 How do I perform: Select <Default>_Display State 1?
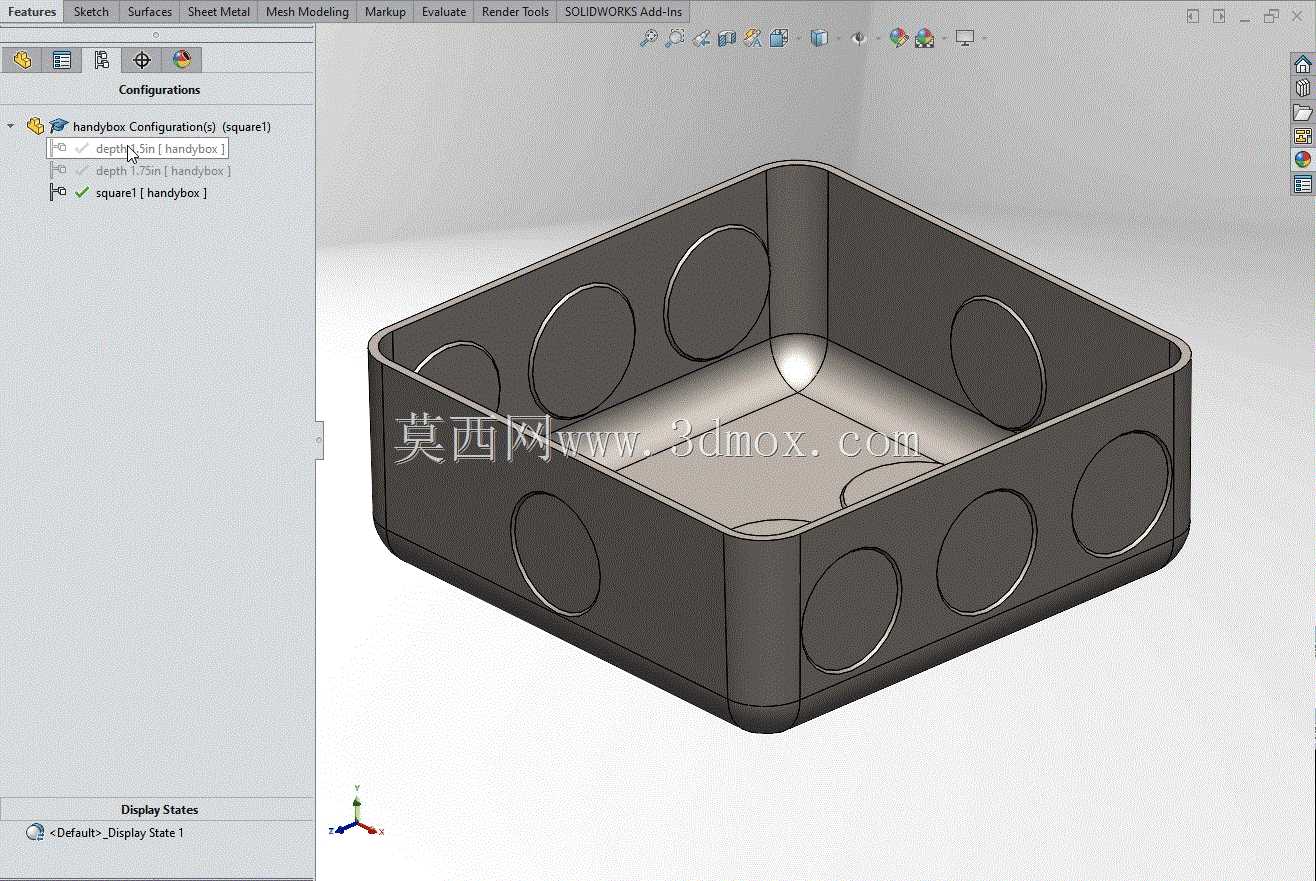(x=105, y=832)
